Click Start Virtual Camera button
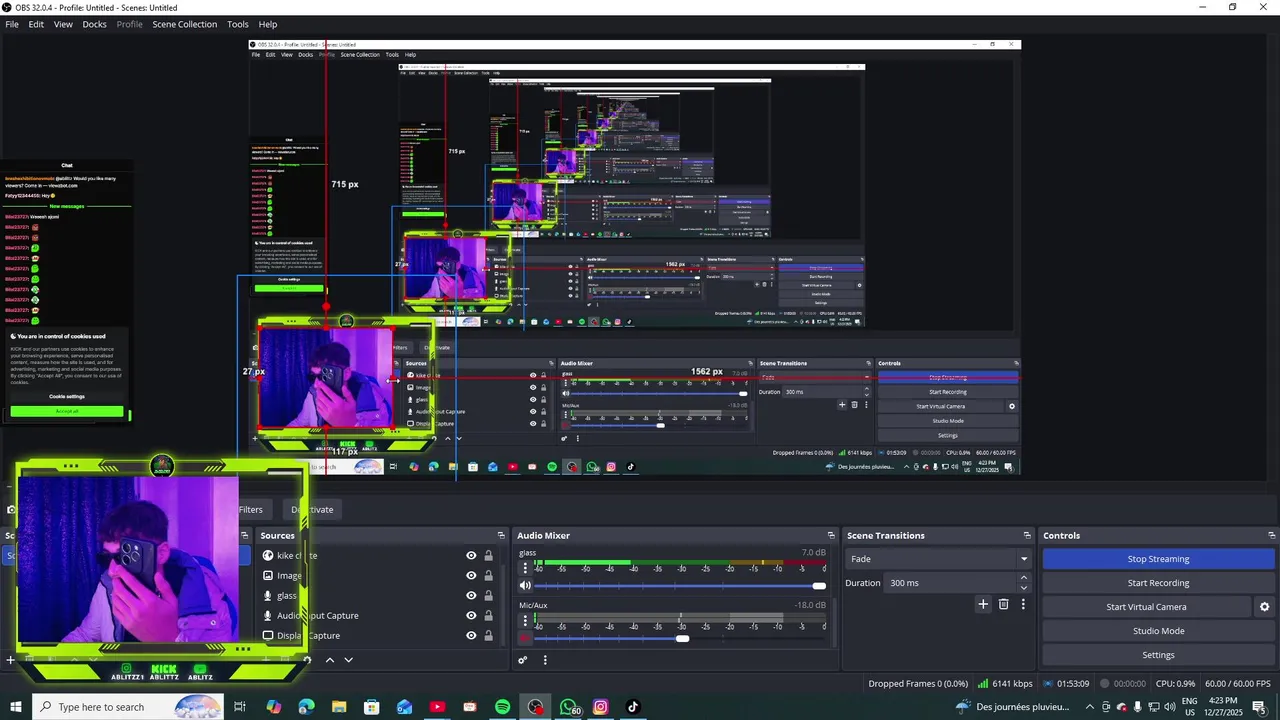 [x=1146, y=607]
